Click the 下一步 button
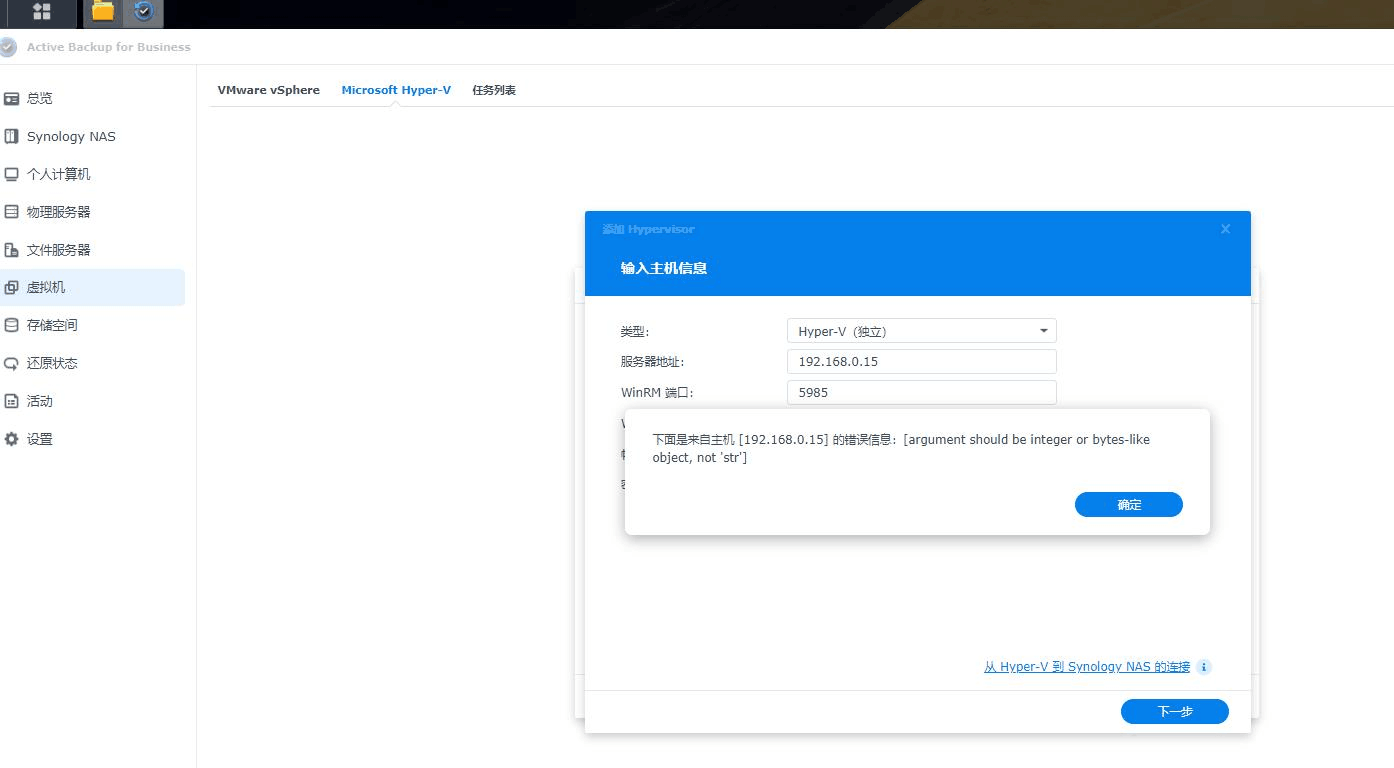Viewport: 1394px width, 768px height. (1175, 712)
